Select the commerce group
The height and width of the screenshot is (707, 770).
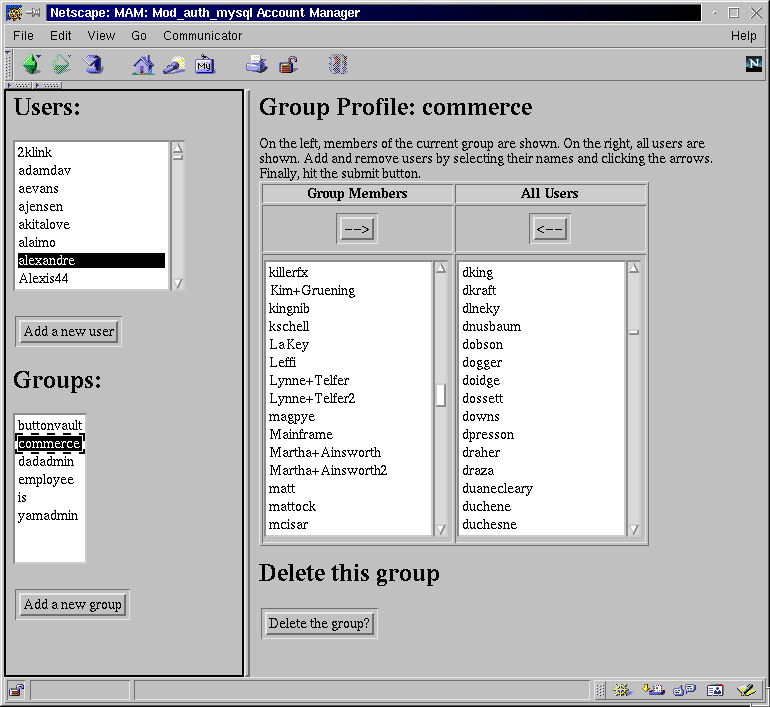(x=50, y=443)
